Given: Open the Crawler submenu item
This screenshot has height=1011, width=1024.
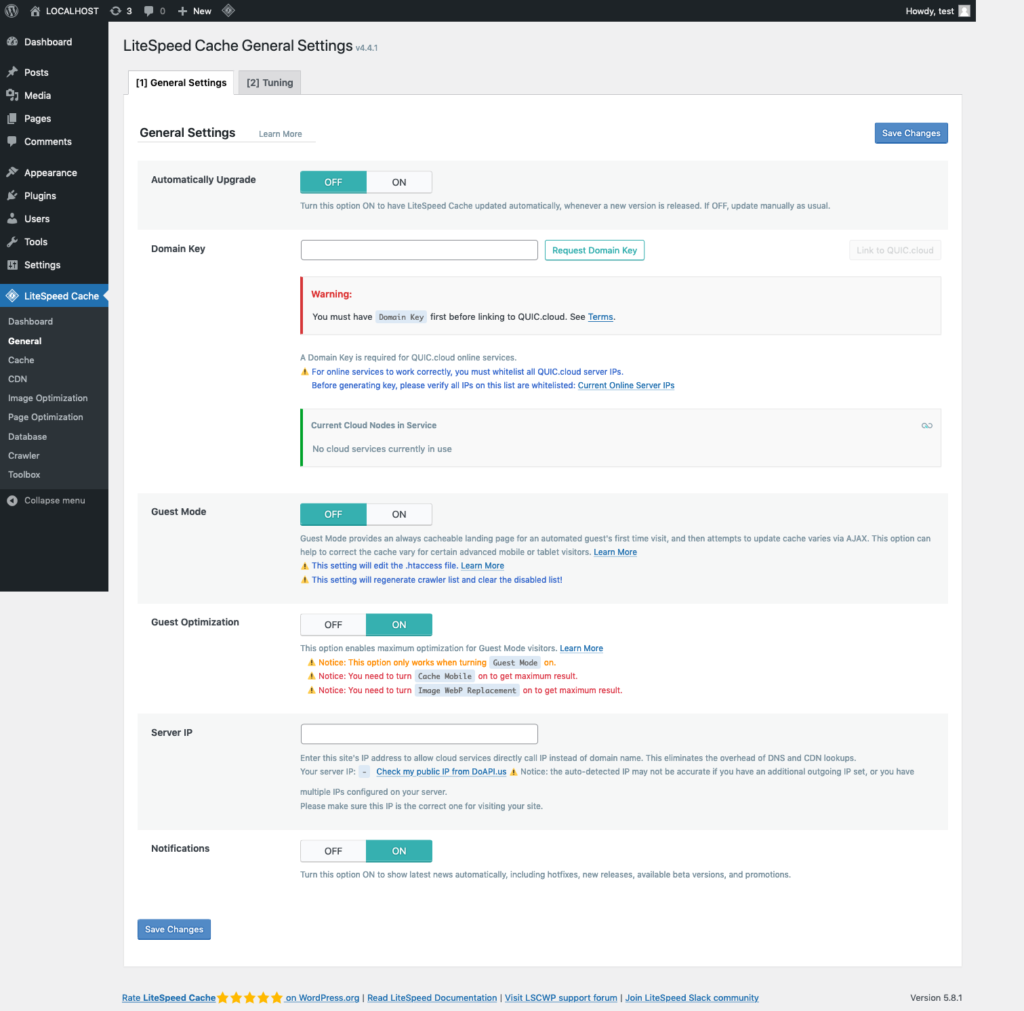Looking at the screenshot, I should (24, 455).
